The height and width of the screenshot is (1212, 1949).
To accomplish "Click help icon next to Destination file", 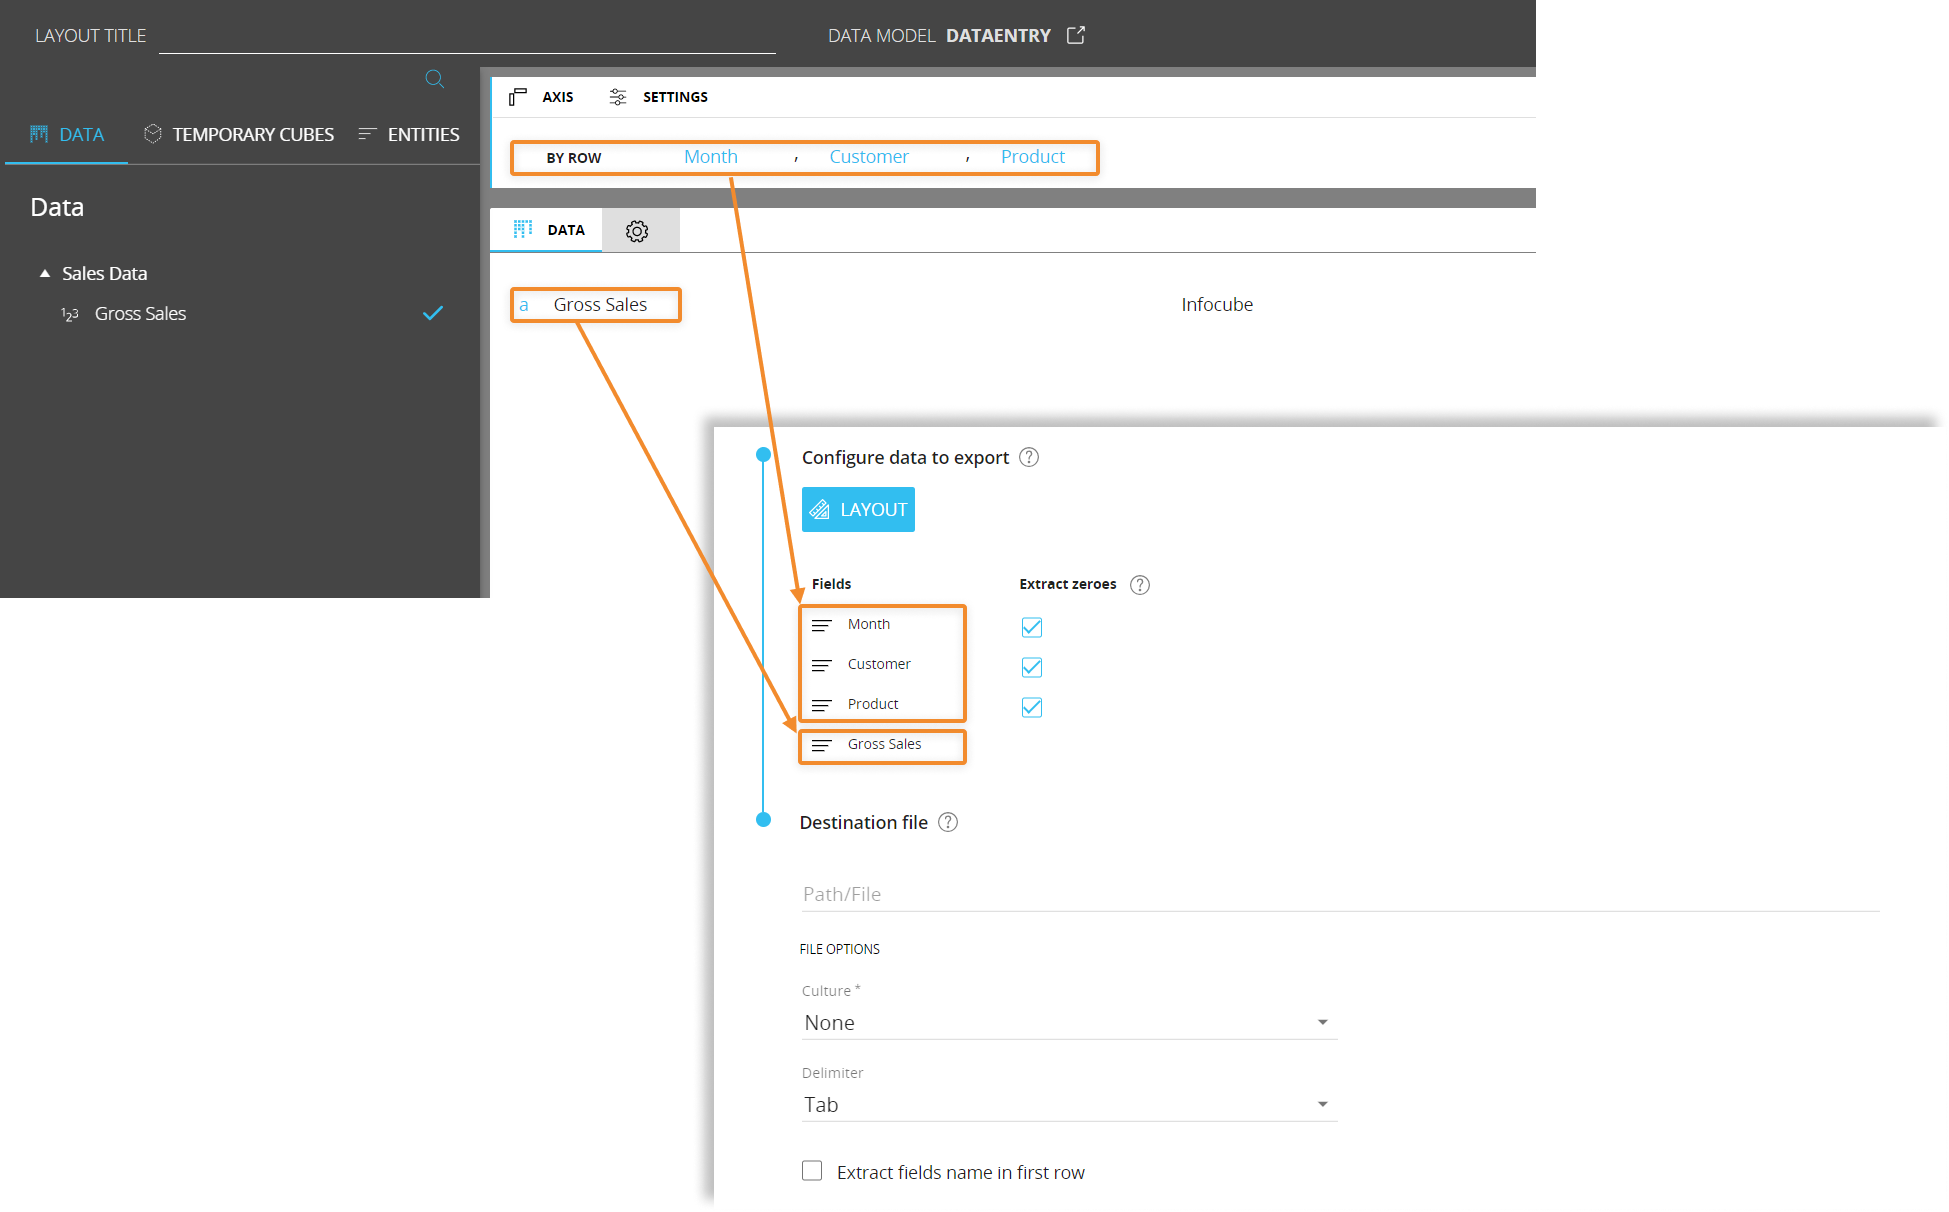I will tap(948, 822).
